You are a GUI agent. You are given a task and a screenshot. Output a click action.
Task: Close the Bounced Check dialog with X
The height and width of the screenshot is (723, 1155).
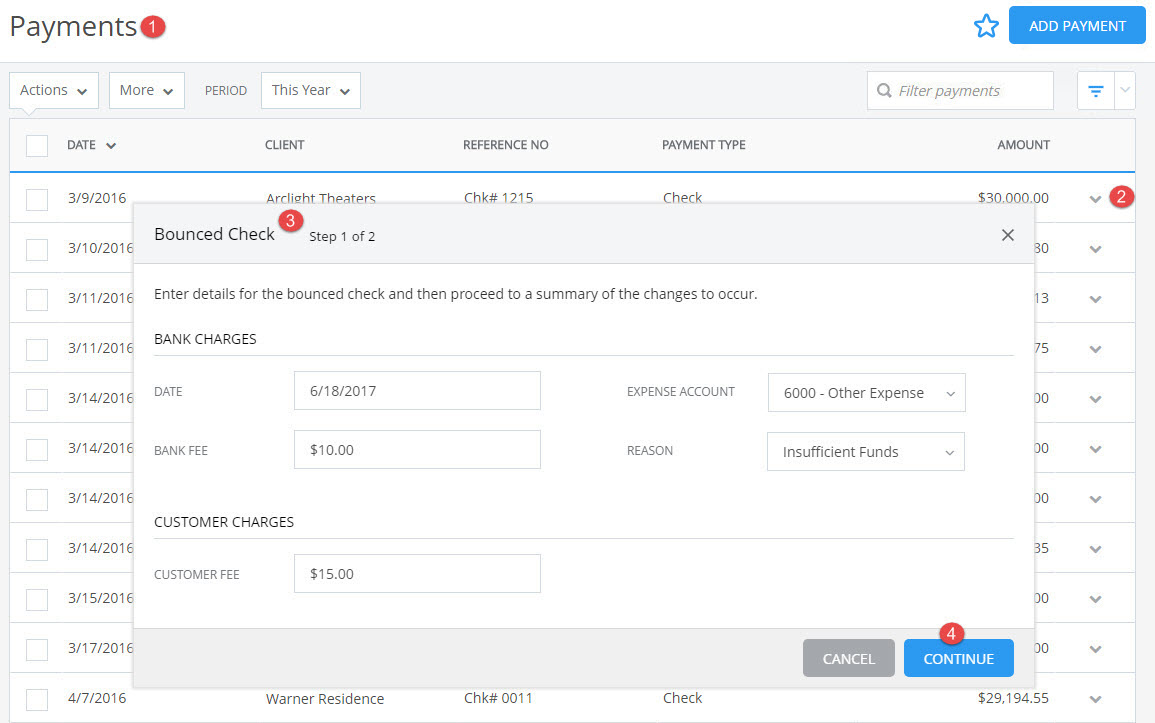coord(1008,234)
